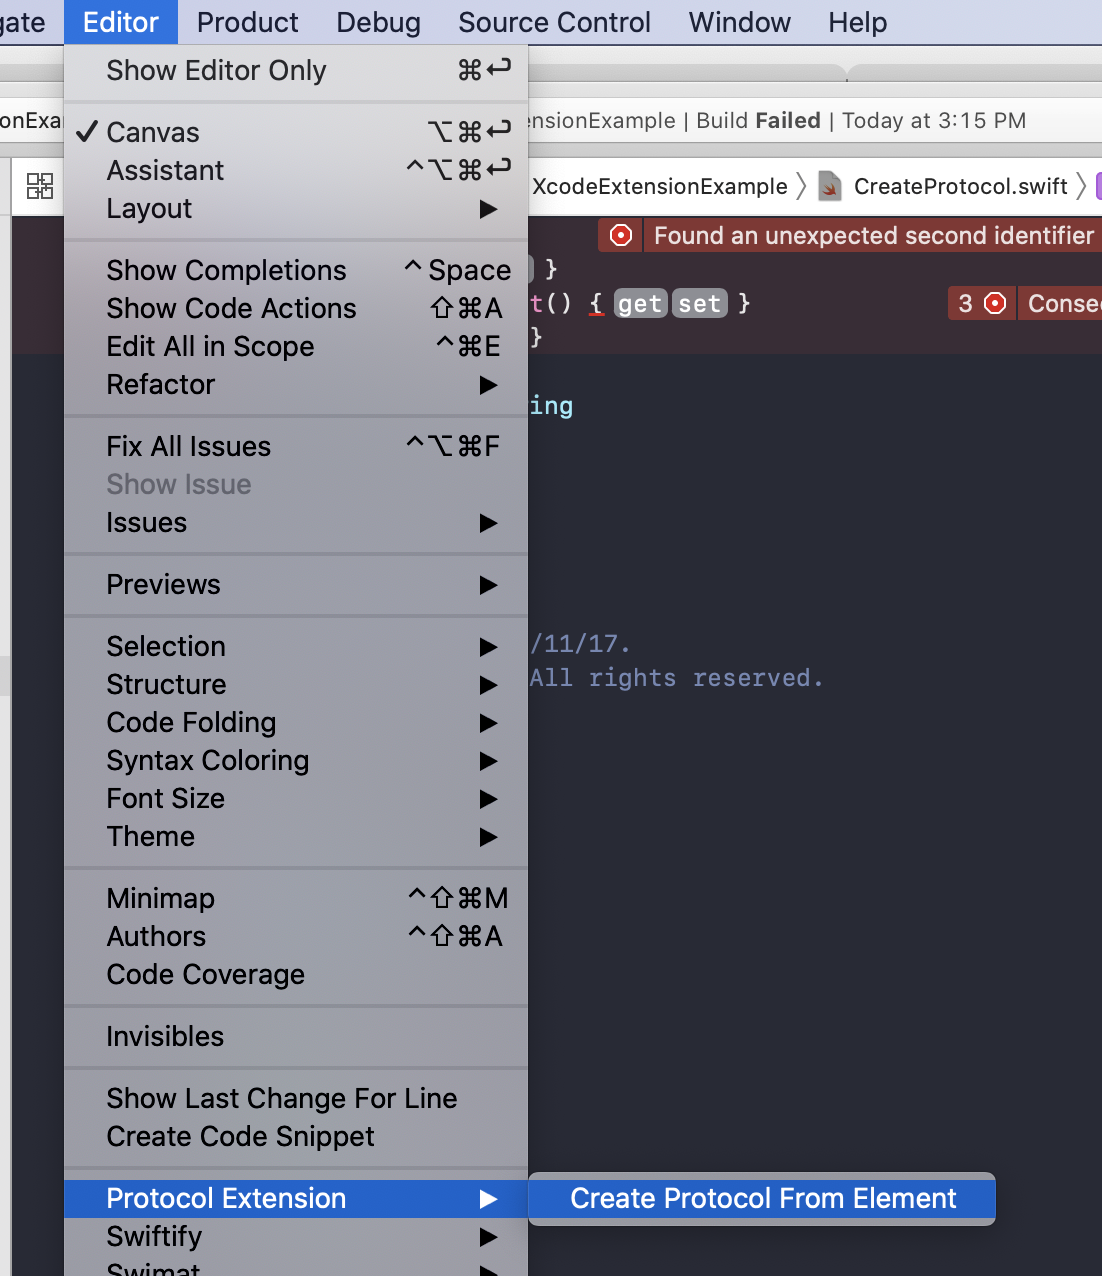Image resolution: width=1102 pixels, height=1276 pixels.
Task: Expand the Font Size submenu
Action: [296, 799]
